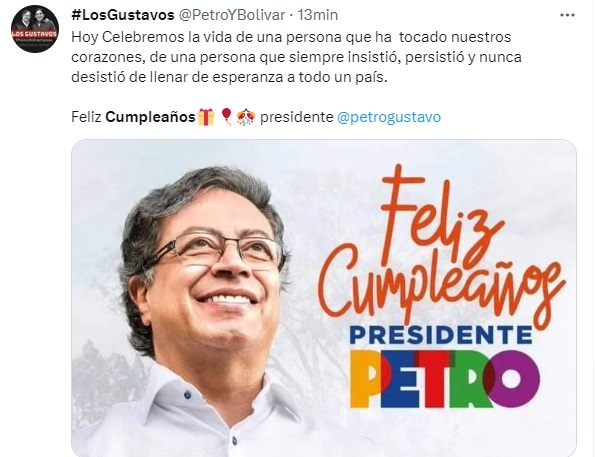Click the multicolor PETRO logo
This screenshot has height=457, width=596.
[x=445, y=379]
